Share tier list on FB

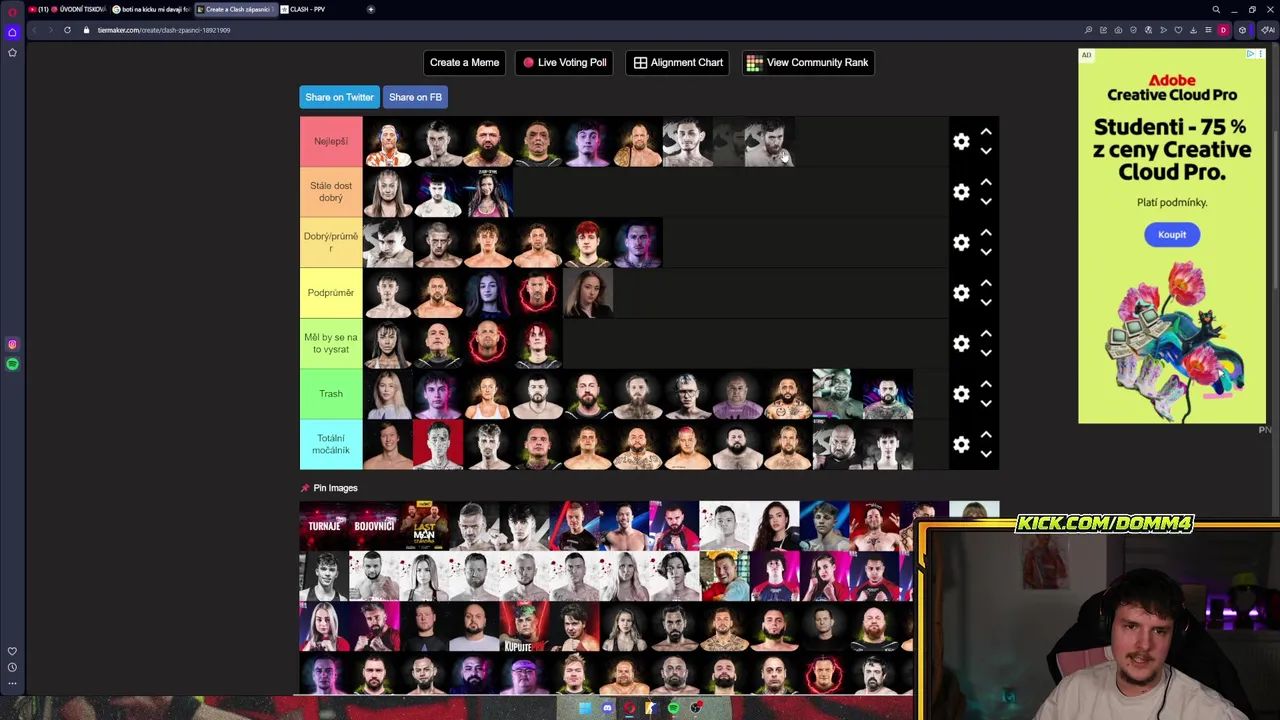pos(415,97)
